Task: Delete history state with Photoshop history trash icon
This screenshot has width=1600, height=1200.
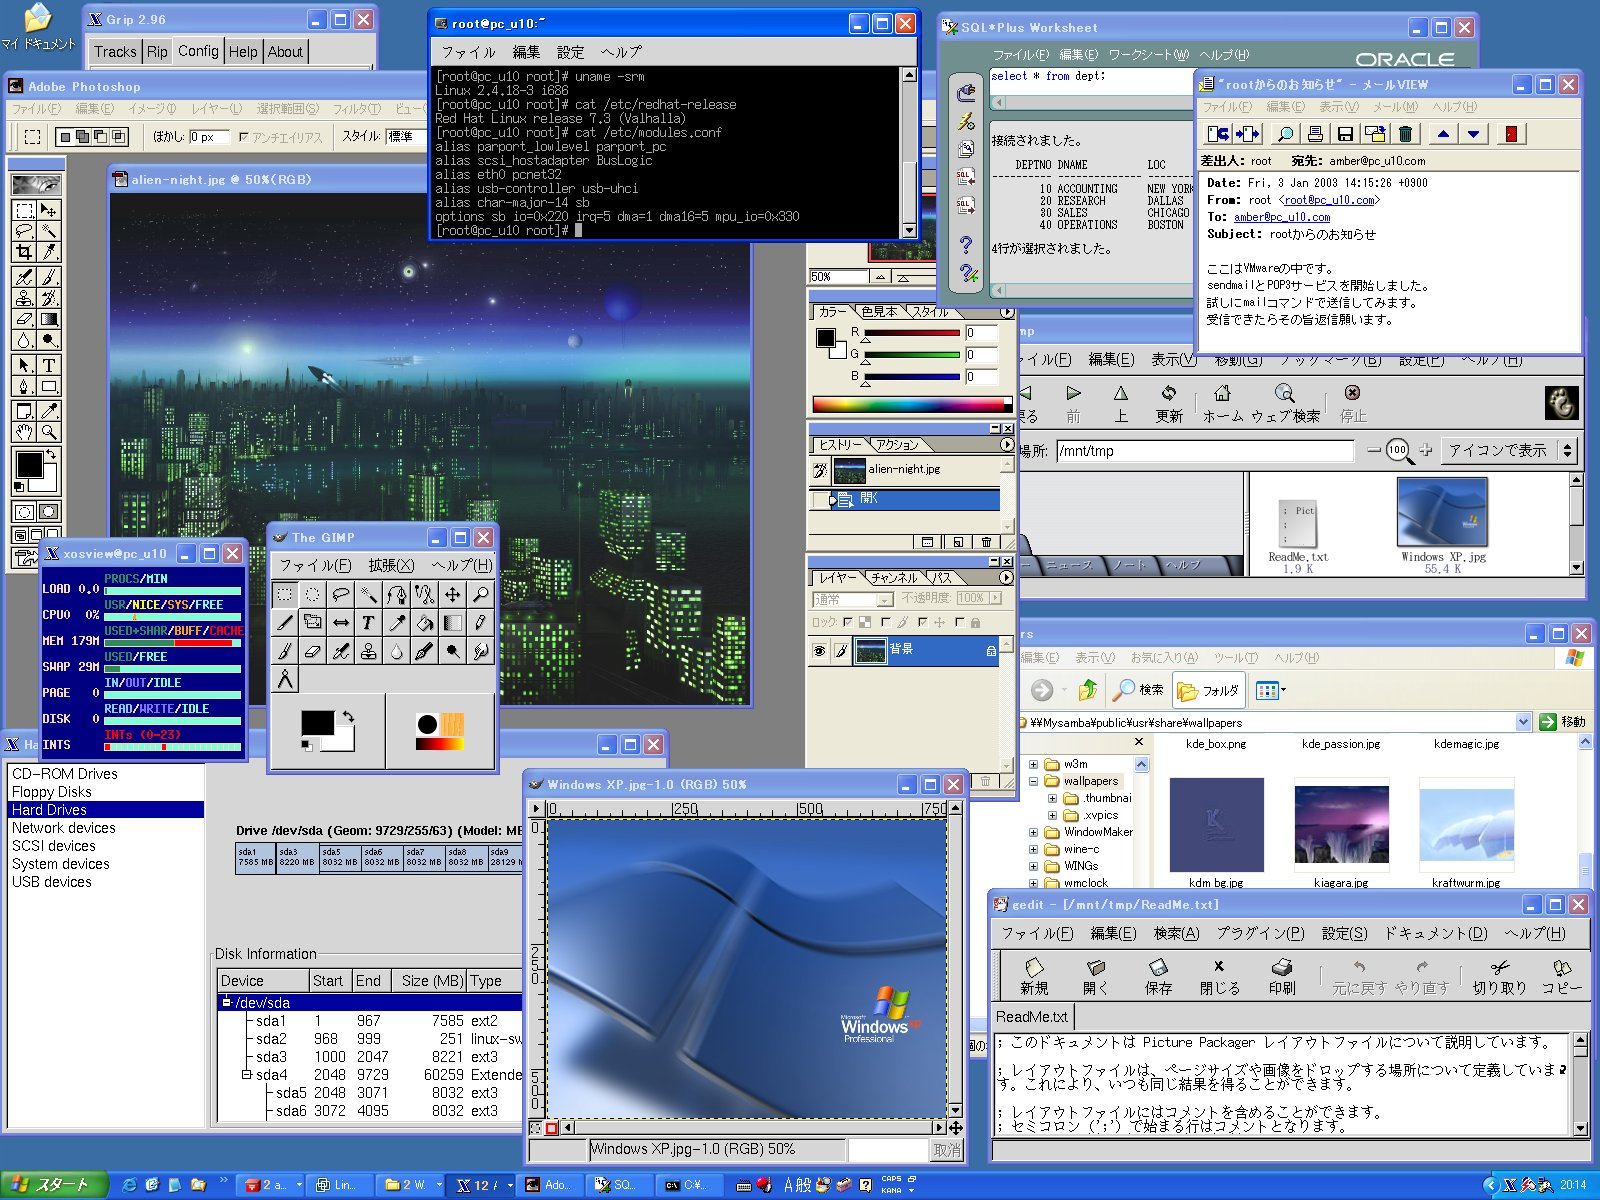Action: click(x=986, y=542)
